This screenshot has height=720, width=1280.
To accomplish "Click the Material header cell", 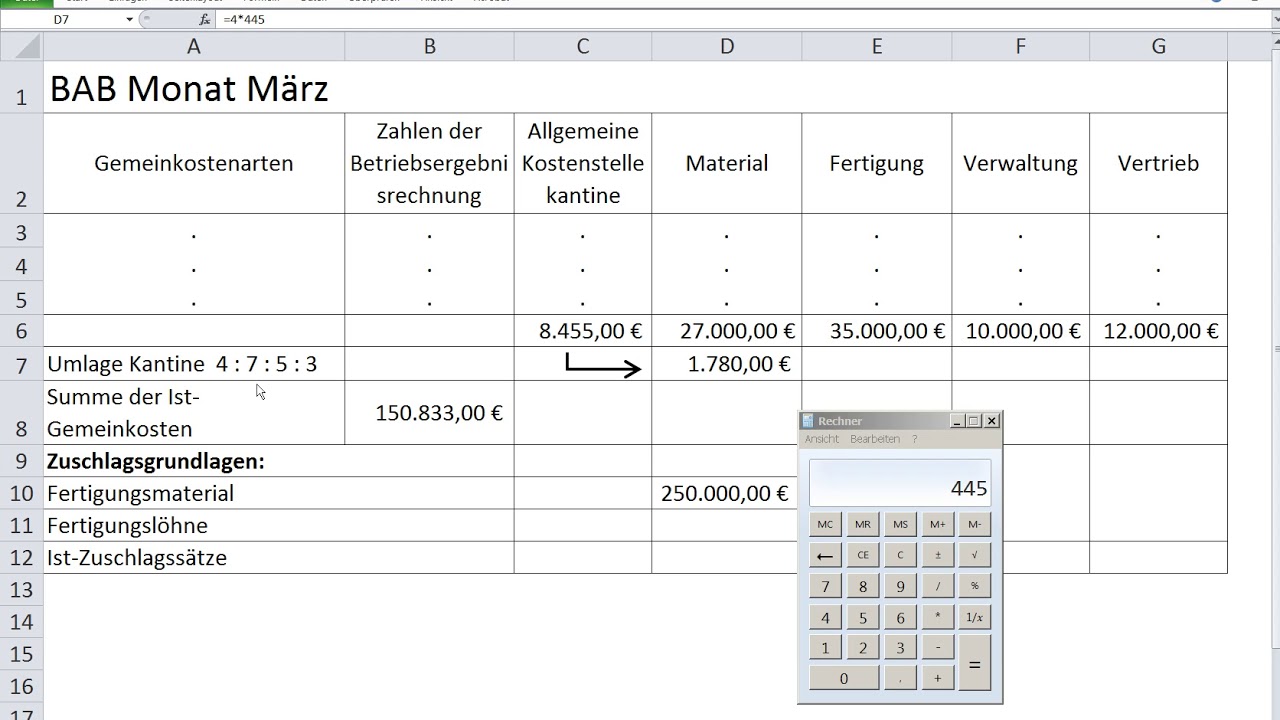I will click(727, 163).
